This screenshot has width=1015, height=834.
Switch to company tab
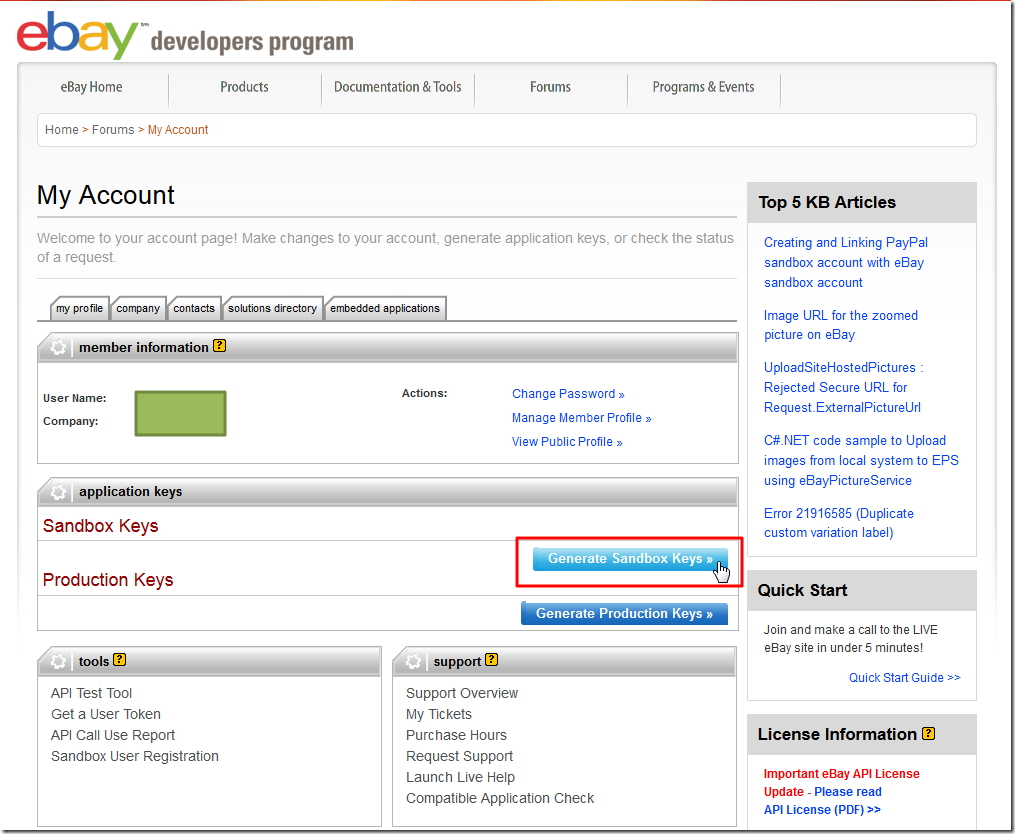pyautogui.click(x=138, y=308)
